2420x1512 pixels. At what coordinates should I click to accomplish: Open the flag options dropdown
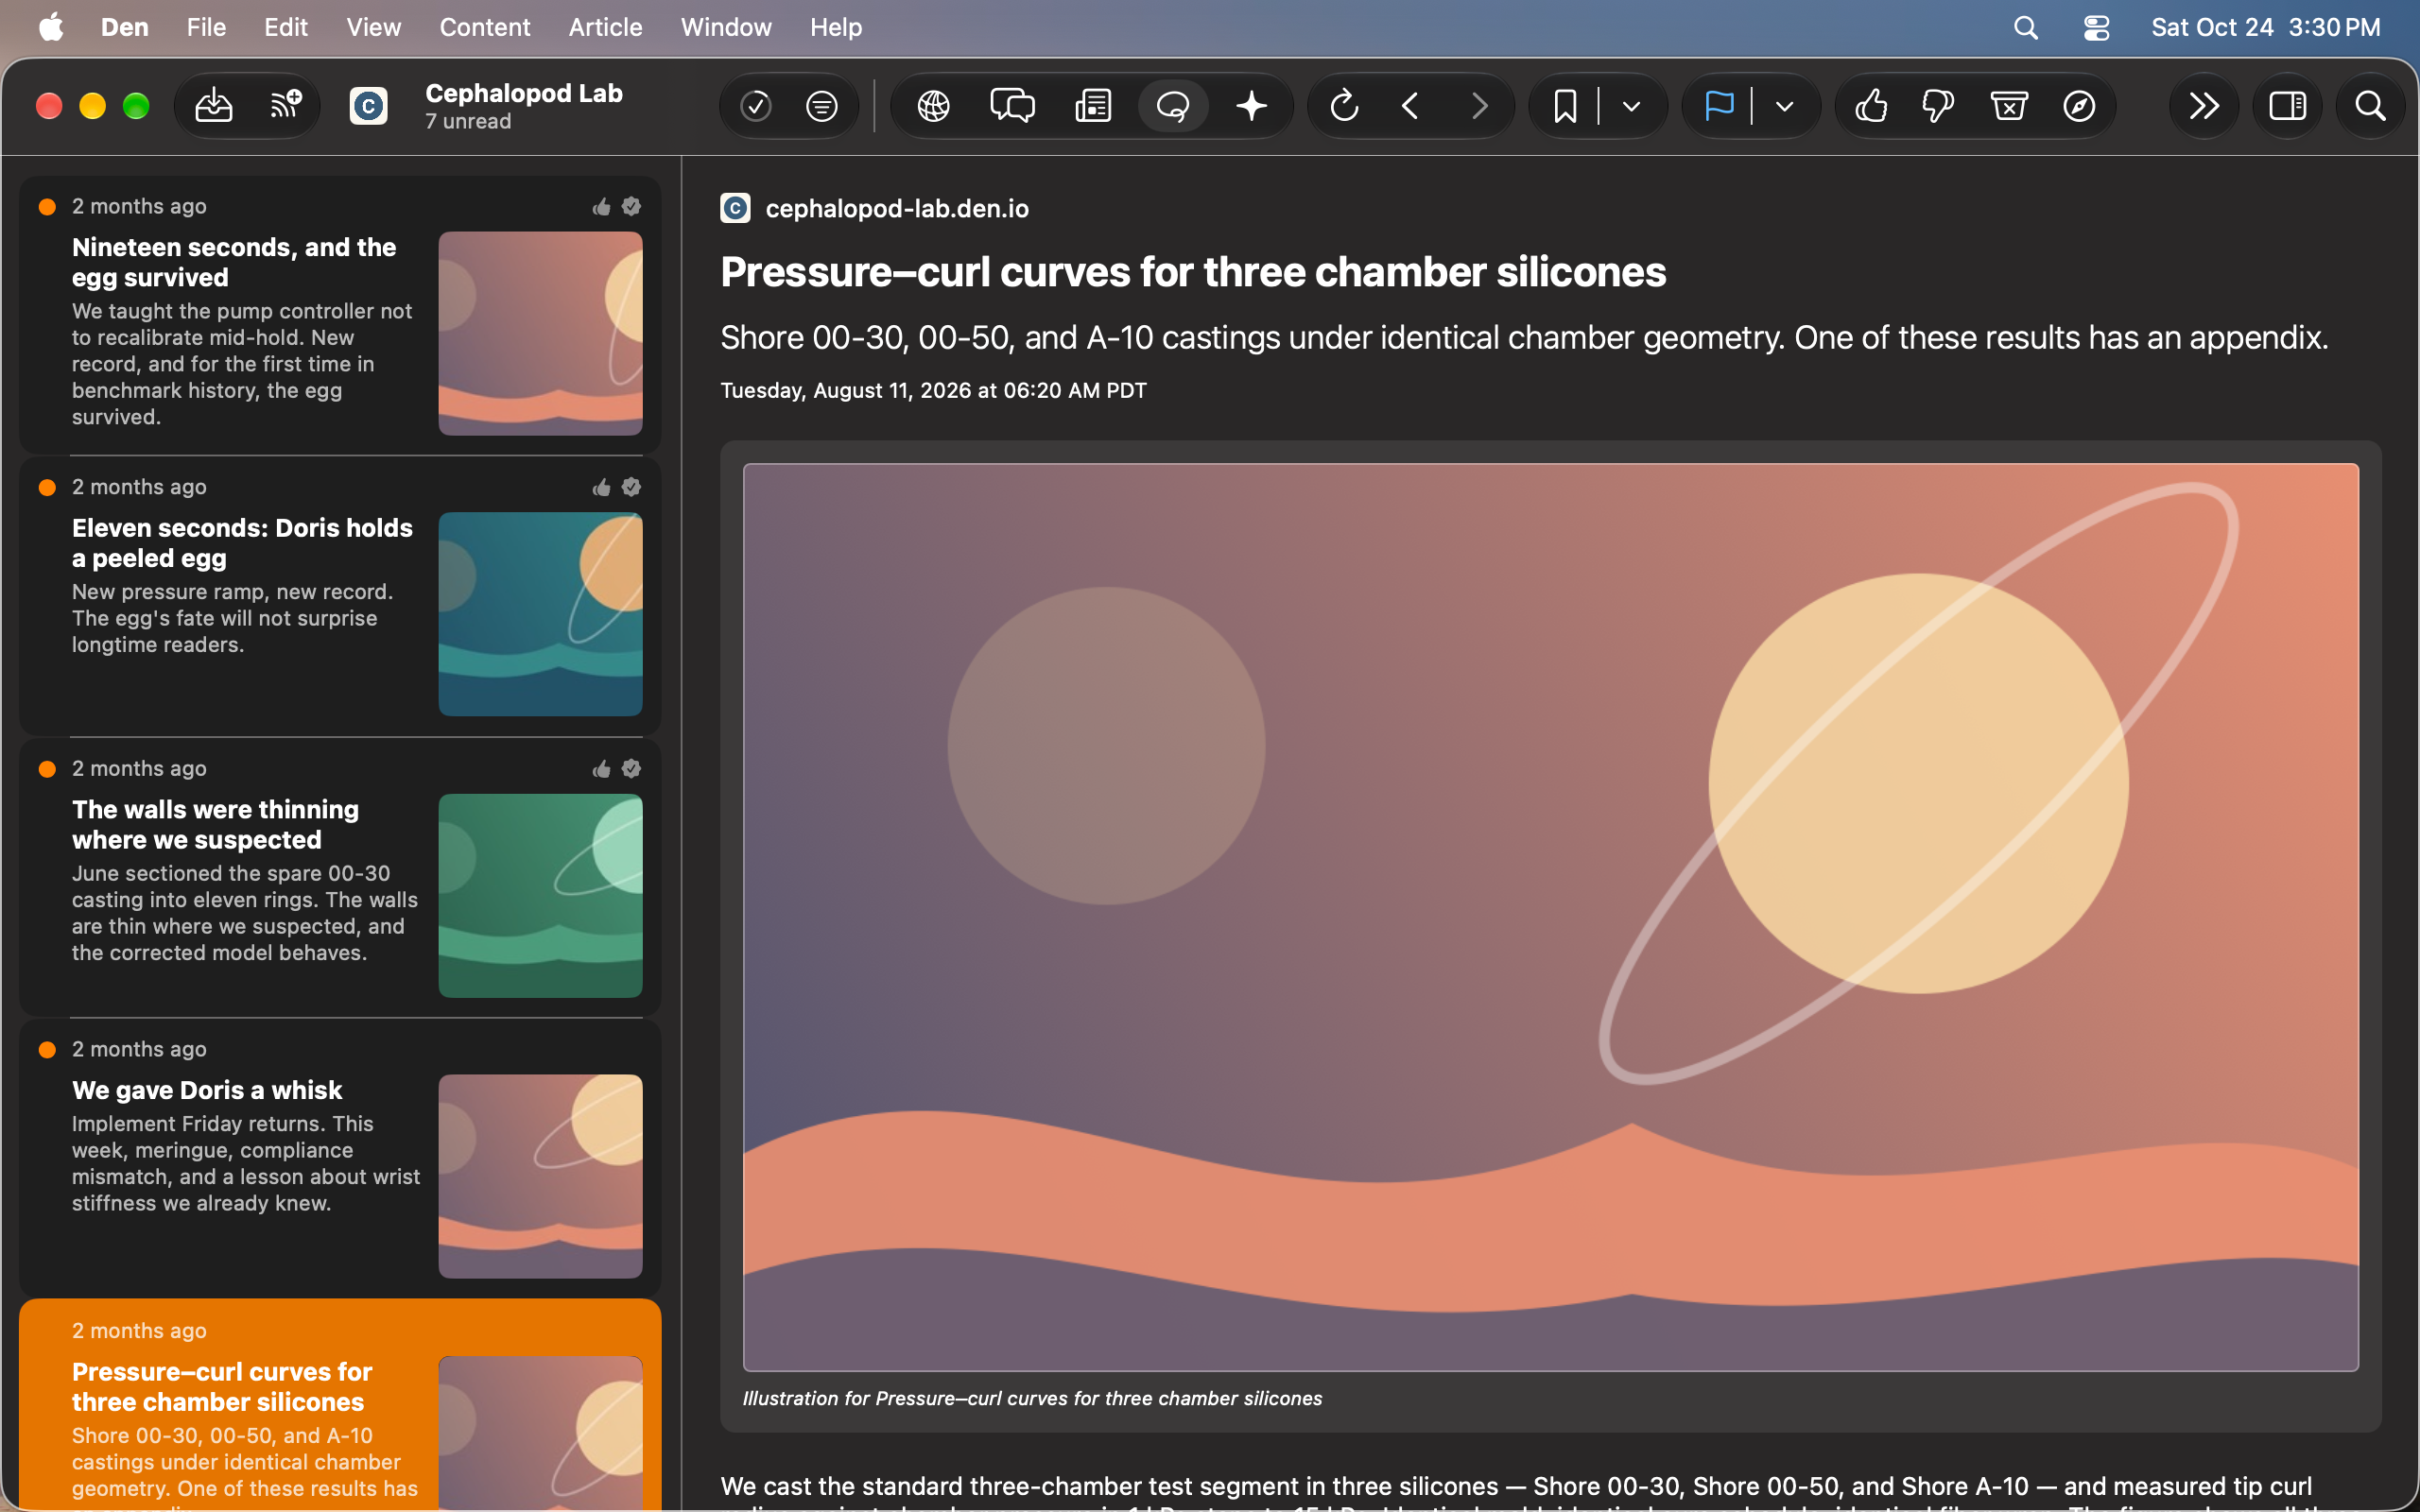click(1784, 106)
